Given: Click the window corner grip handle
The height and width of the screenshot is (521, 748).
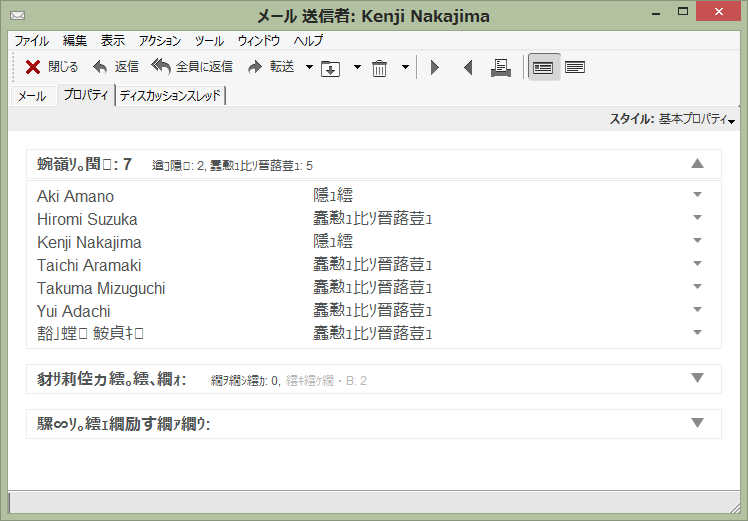Looking at the screenshot, I should (x=734, y=508).
